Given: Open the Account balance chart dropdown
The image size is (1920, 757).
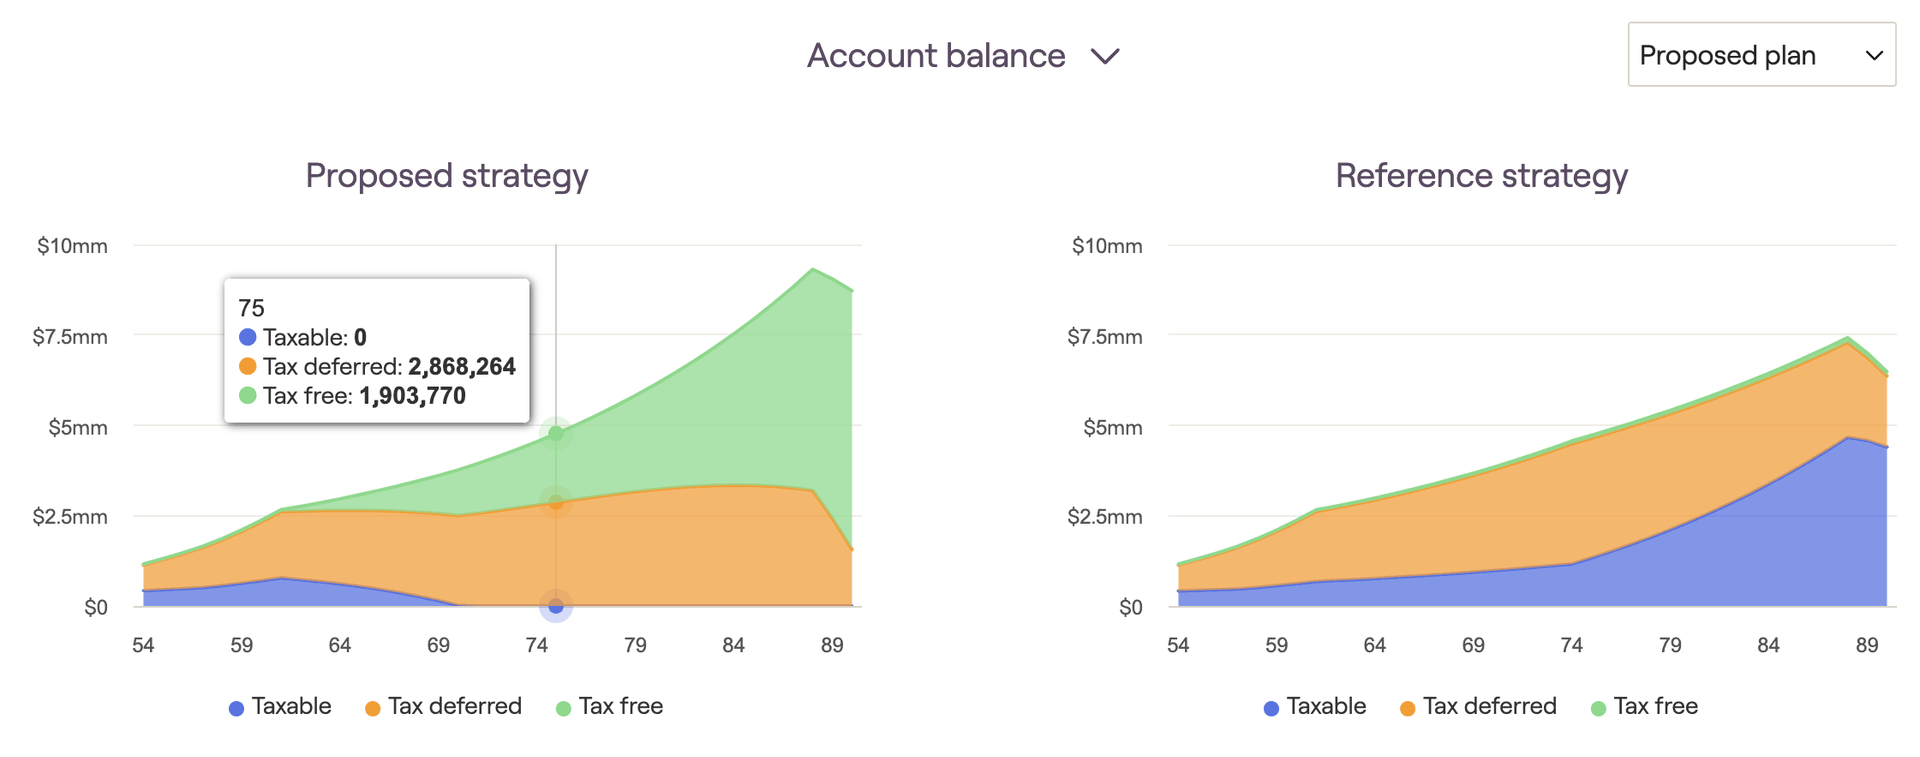Looking at the screenshot, I should [936, 56].
